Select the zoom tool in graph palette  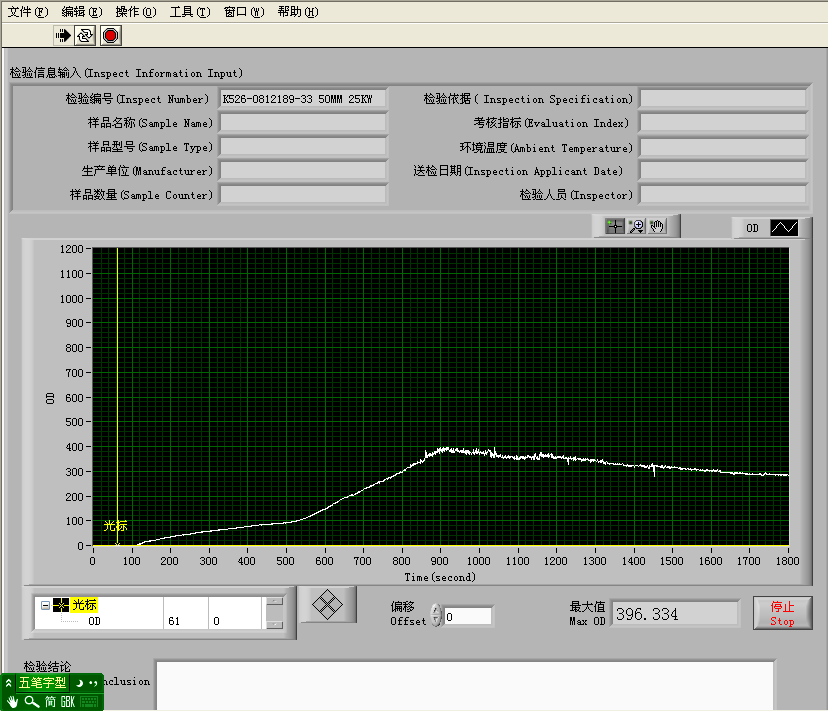[x=636, y=224]
